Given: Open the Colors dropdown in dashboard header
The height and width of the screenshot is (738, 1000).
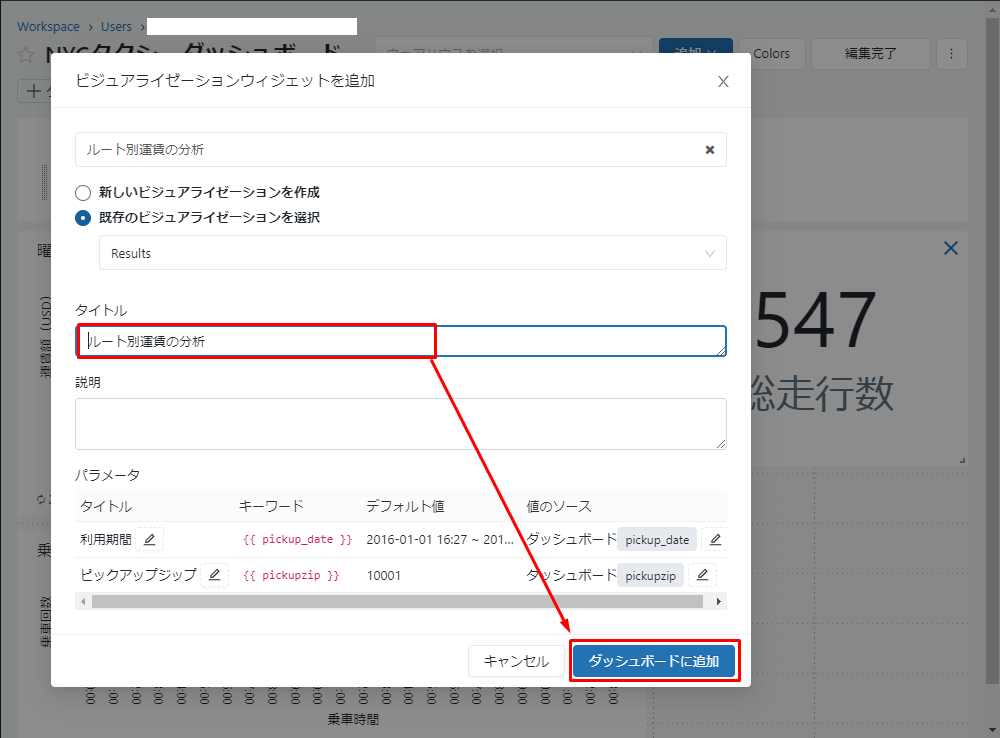Looking at the screenshot, I should point(770,54).
